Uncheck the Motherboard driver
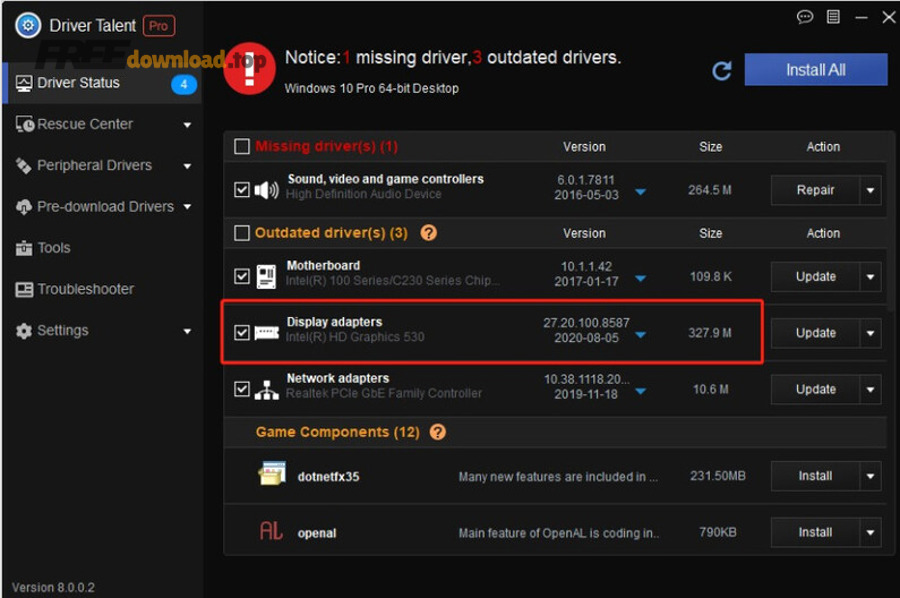The image size is (900, 598). 242,277
